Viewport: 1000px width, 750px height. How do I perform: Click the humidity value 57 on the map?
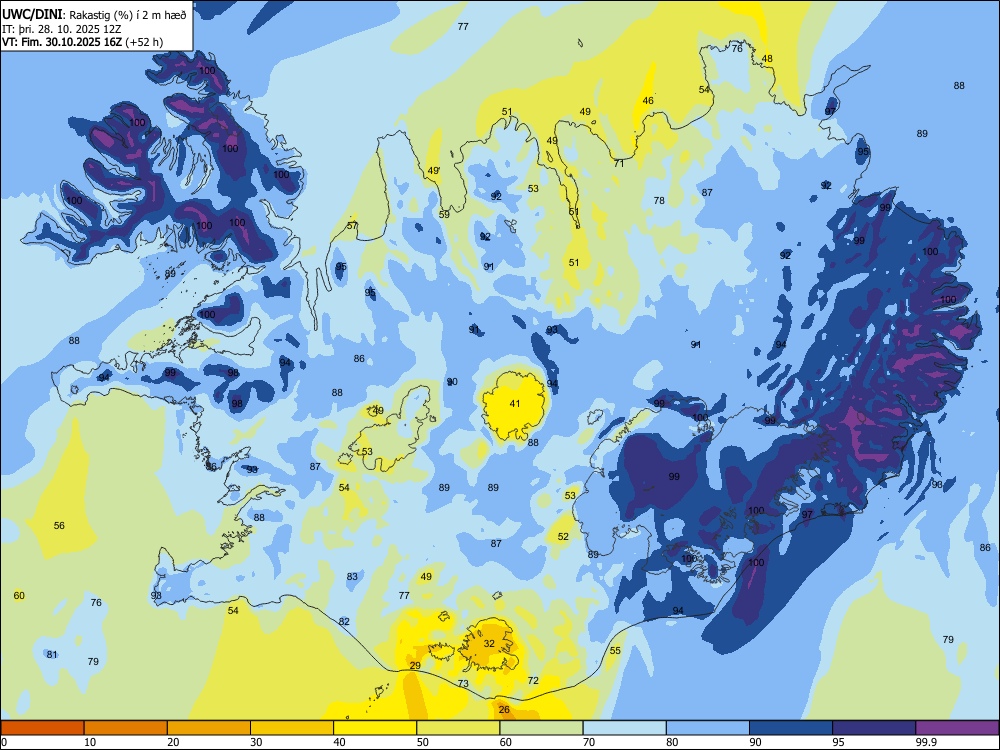tap(352, 225)
